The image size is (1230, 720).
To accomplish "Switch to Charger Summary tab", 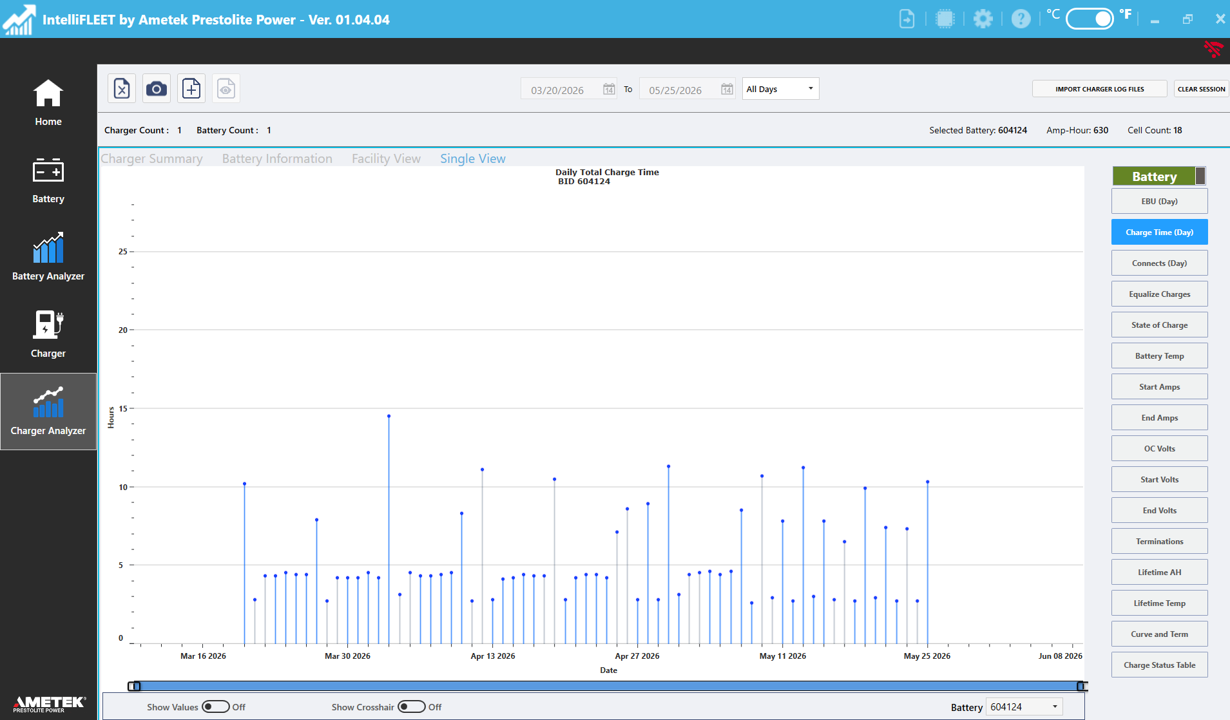I will coord(152,158).
